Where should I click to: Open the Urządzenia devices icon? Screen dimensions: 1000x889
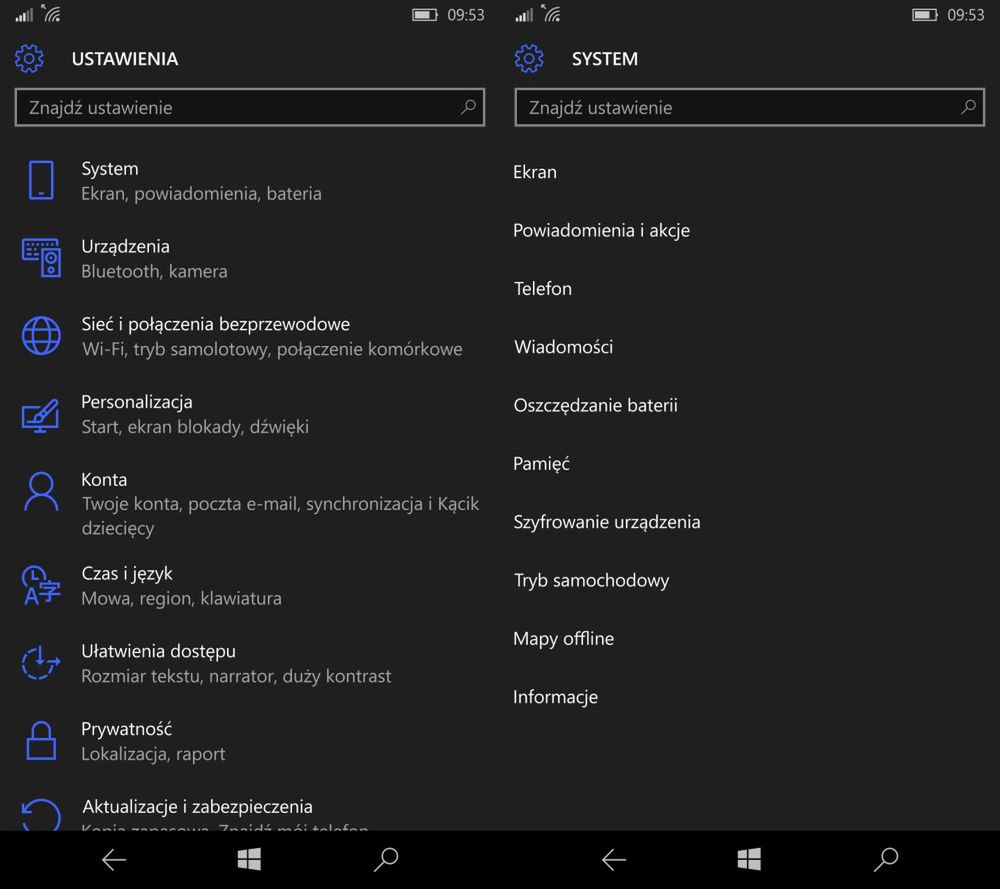coord(41,258)
